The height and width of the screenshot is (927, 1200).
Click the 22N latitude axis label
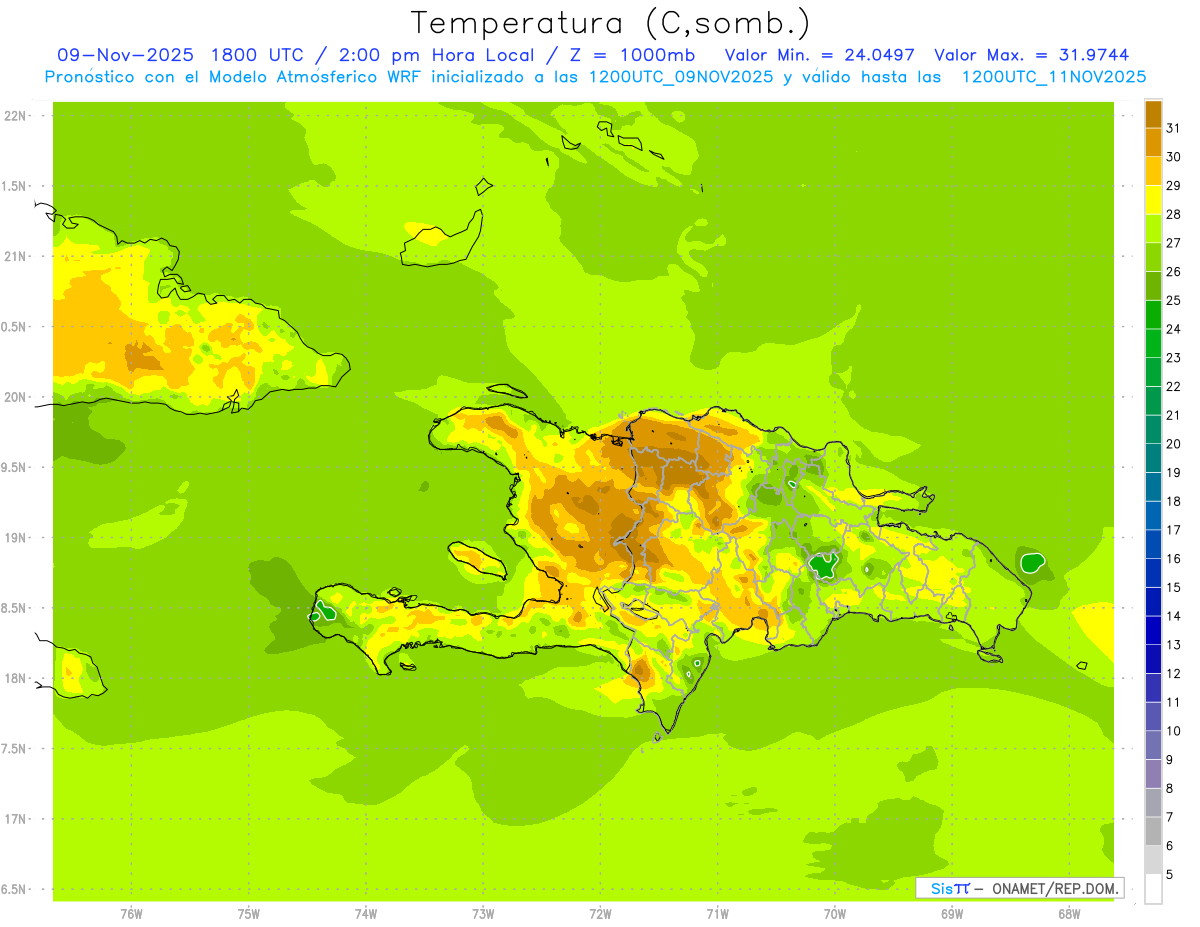point(17,116)
